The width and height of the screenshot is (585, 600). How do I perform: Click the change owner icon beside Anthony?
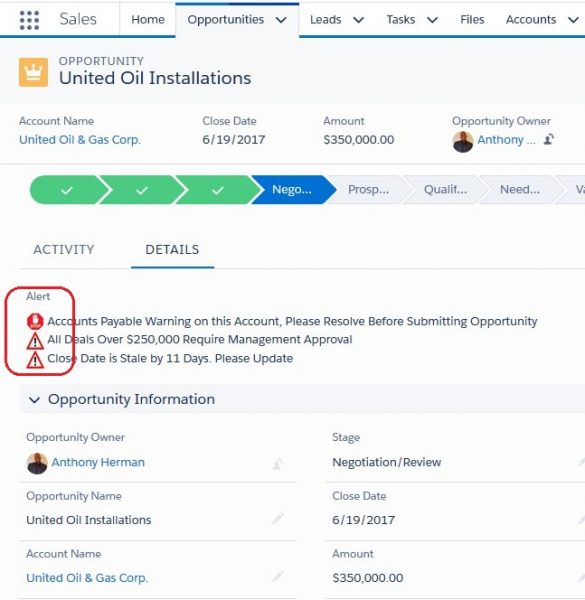click(549, 139)
